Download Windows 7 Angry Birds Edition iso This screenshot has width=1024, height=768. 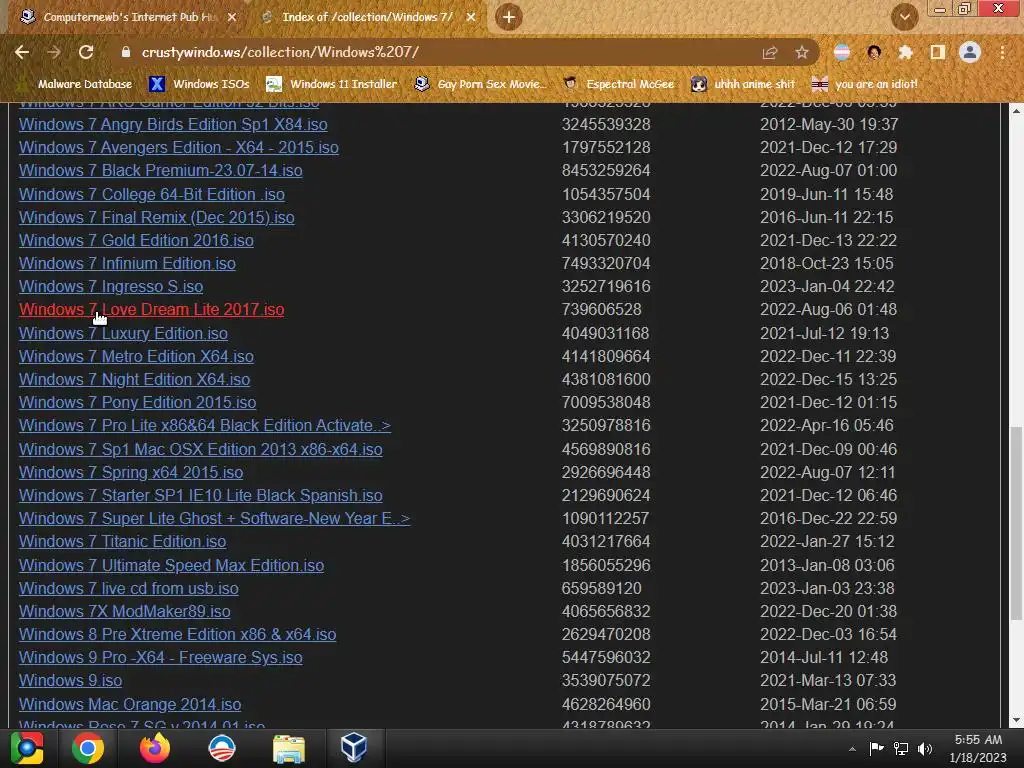click(173, 124)
